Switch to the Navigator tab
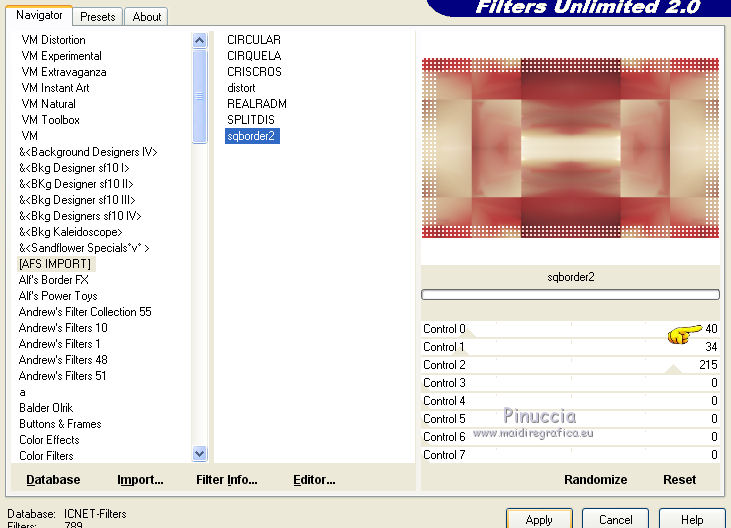 pos(39,15)
